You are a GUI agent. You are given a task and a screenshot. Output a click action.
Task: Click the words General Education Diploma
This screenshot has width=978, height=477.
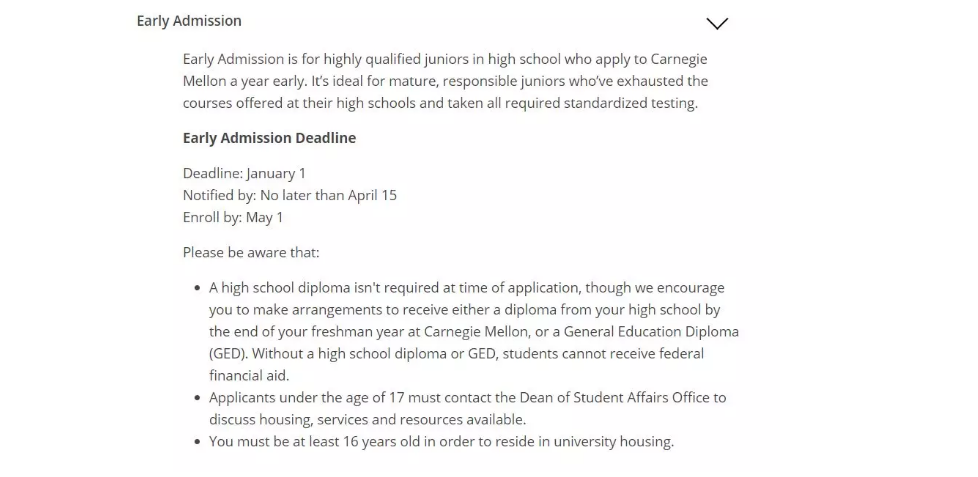click(651, 331)
